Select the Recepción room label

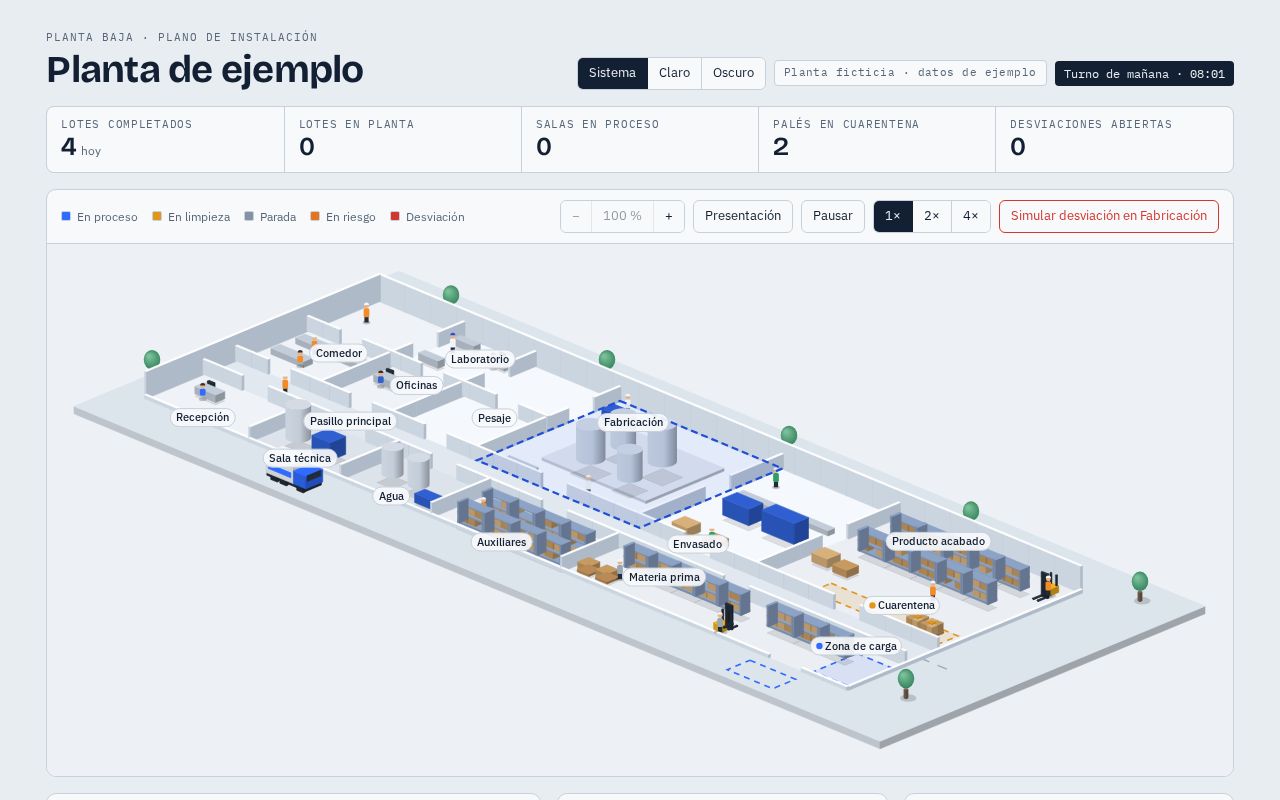click(203, 417)
